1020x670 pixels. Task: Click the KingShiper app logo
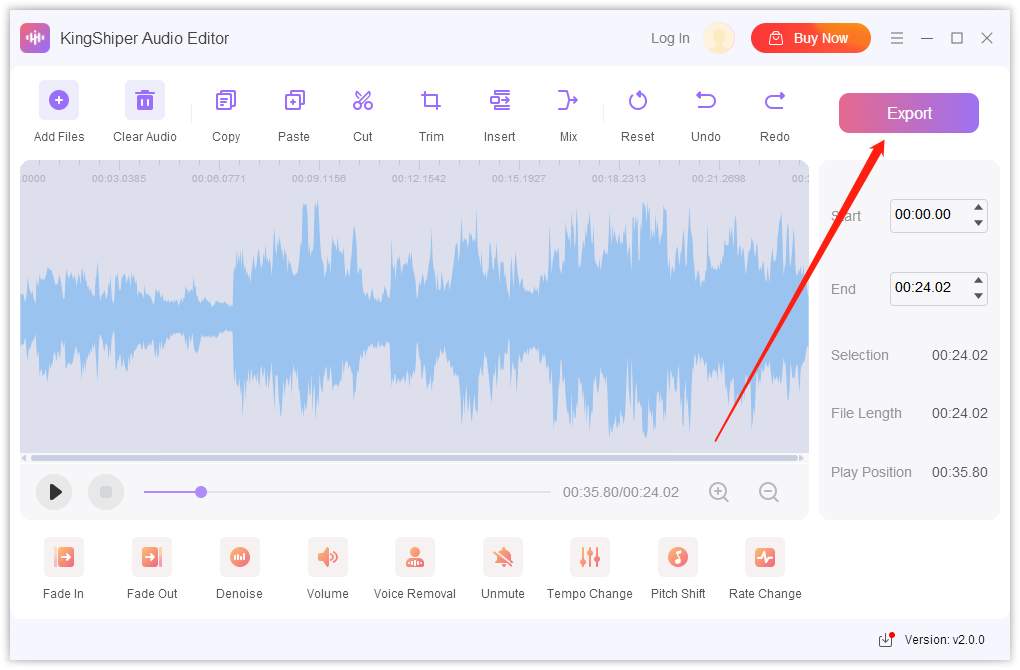pyautogui.click(x=35, y=38)
